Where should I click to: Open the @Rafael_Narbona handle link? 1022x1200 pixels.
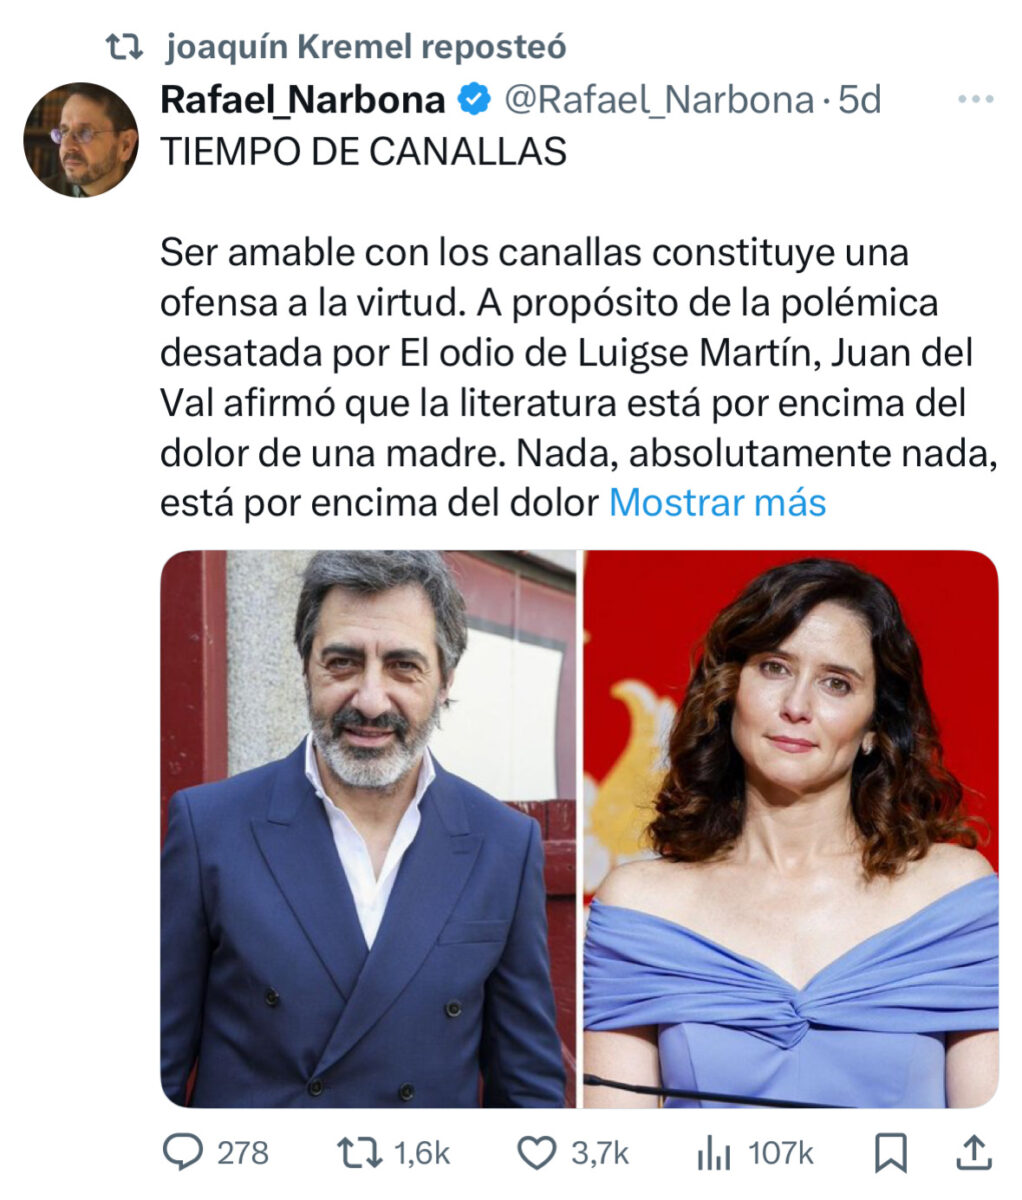click(658, 100)
